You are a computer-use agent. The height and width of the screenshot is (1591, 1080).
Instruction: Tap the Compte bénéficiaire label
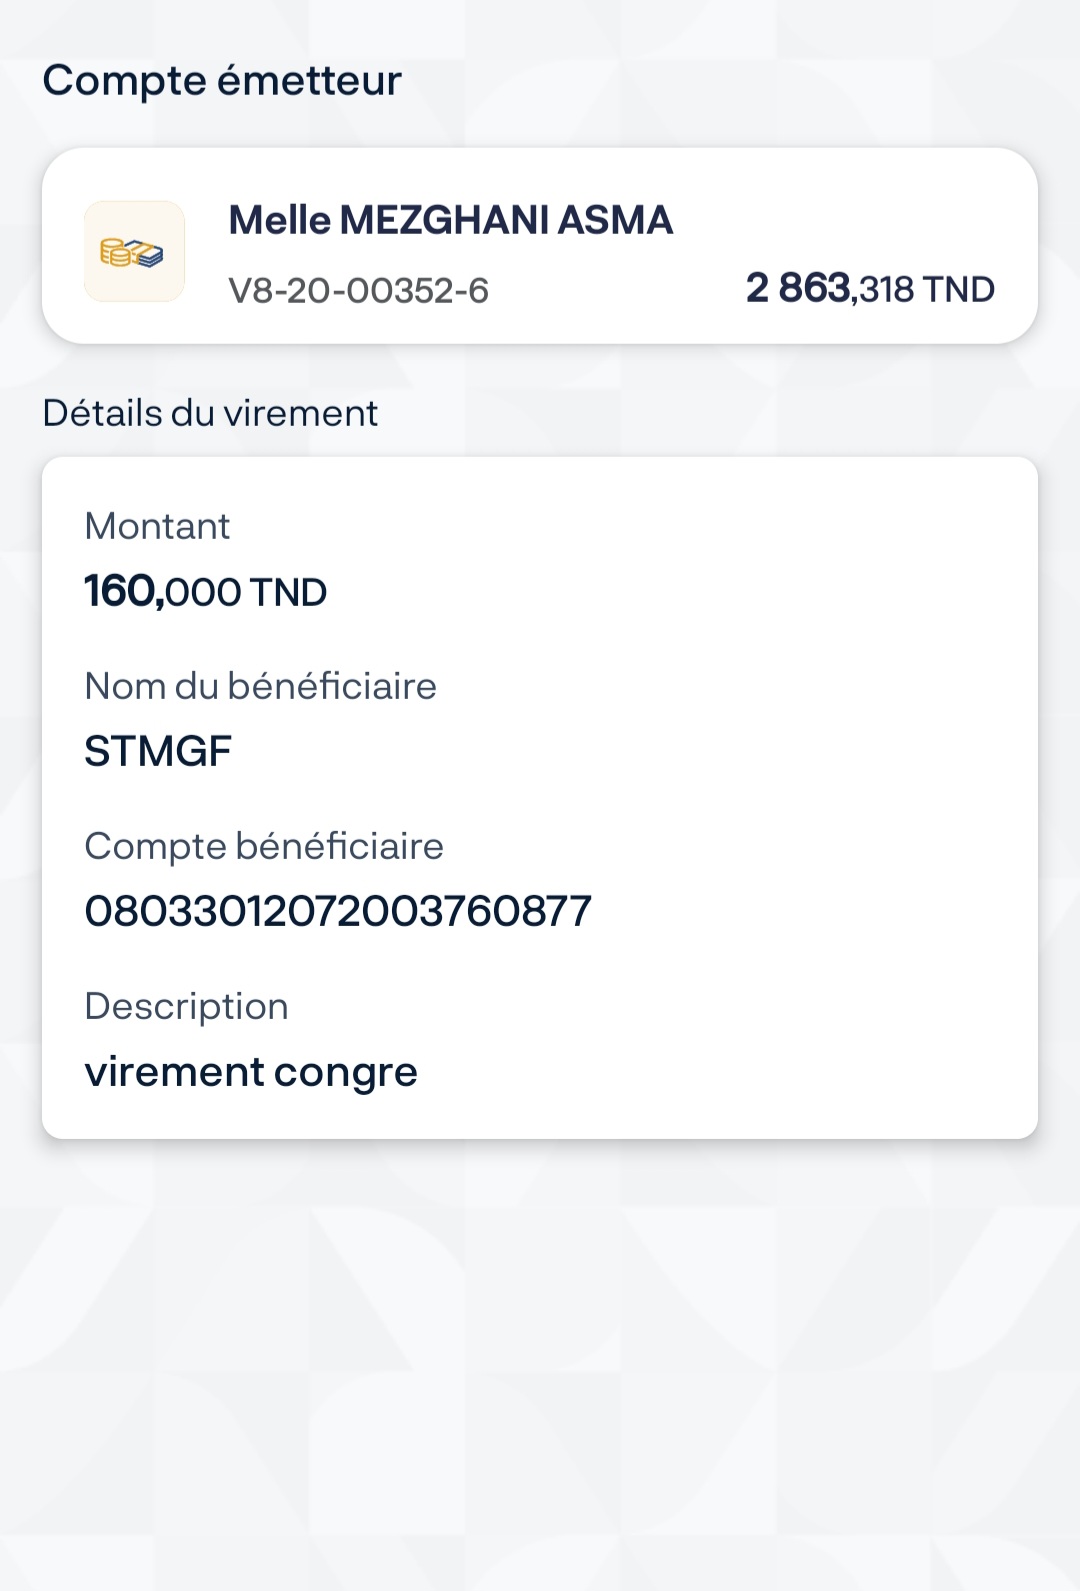pyautogui.click(x=263, y=846)
